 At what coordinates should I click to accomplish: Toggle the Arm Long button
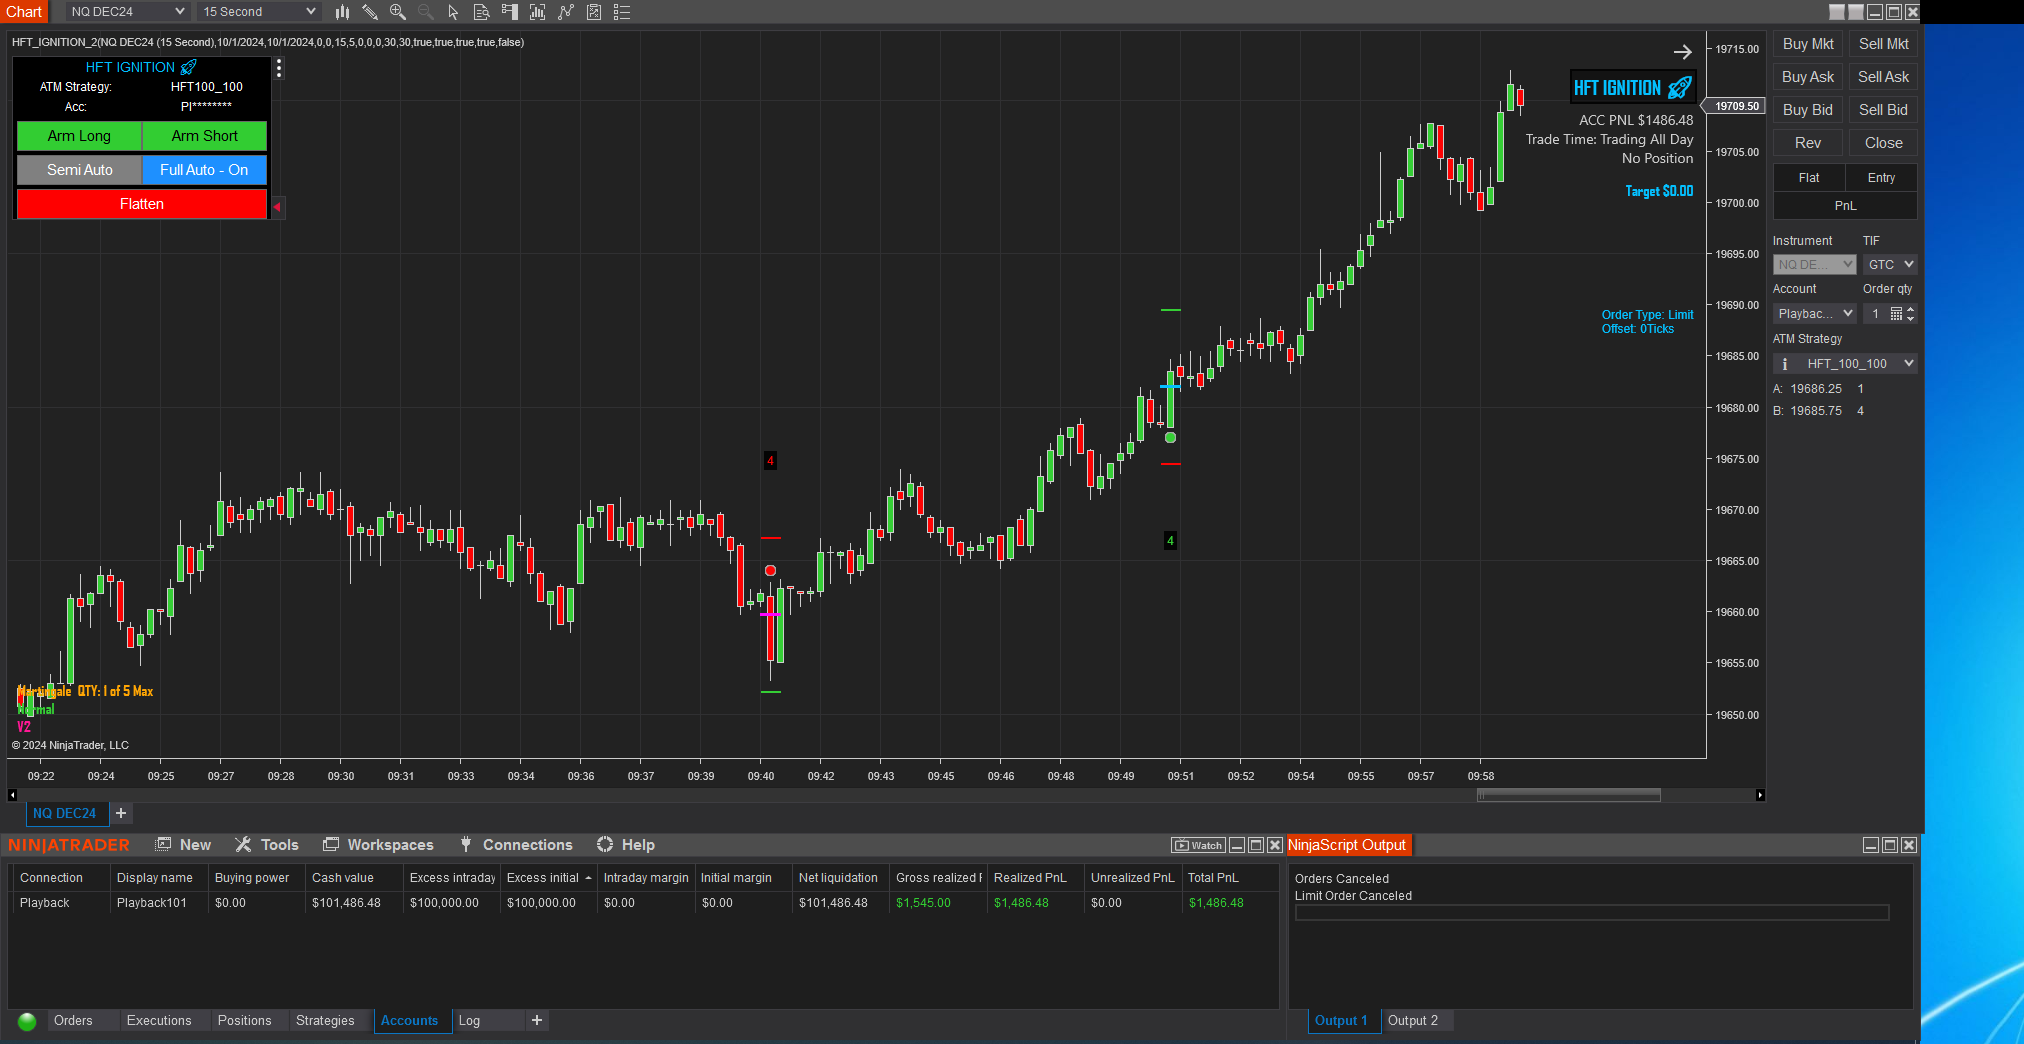click(x=80, y=136)
